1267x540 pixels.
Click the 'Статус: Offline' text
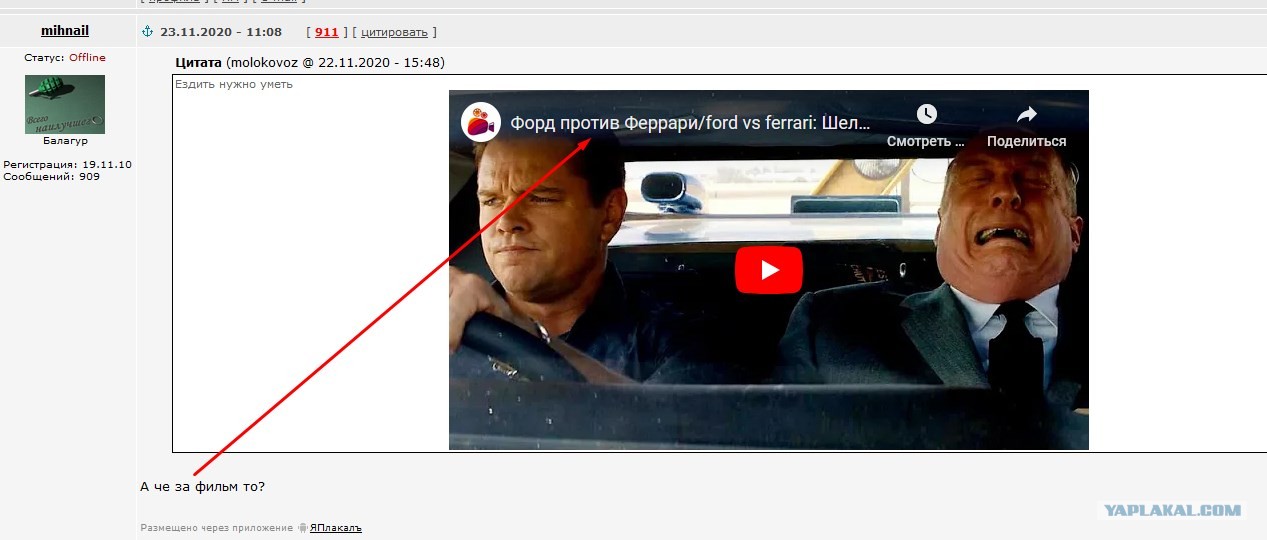[65, 58]
